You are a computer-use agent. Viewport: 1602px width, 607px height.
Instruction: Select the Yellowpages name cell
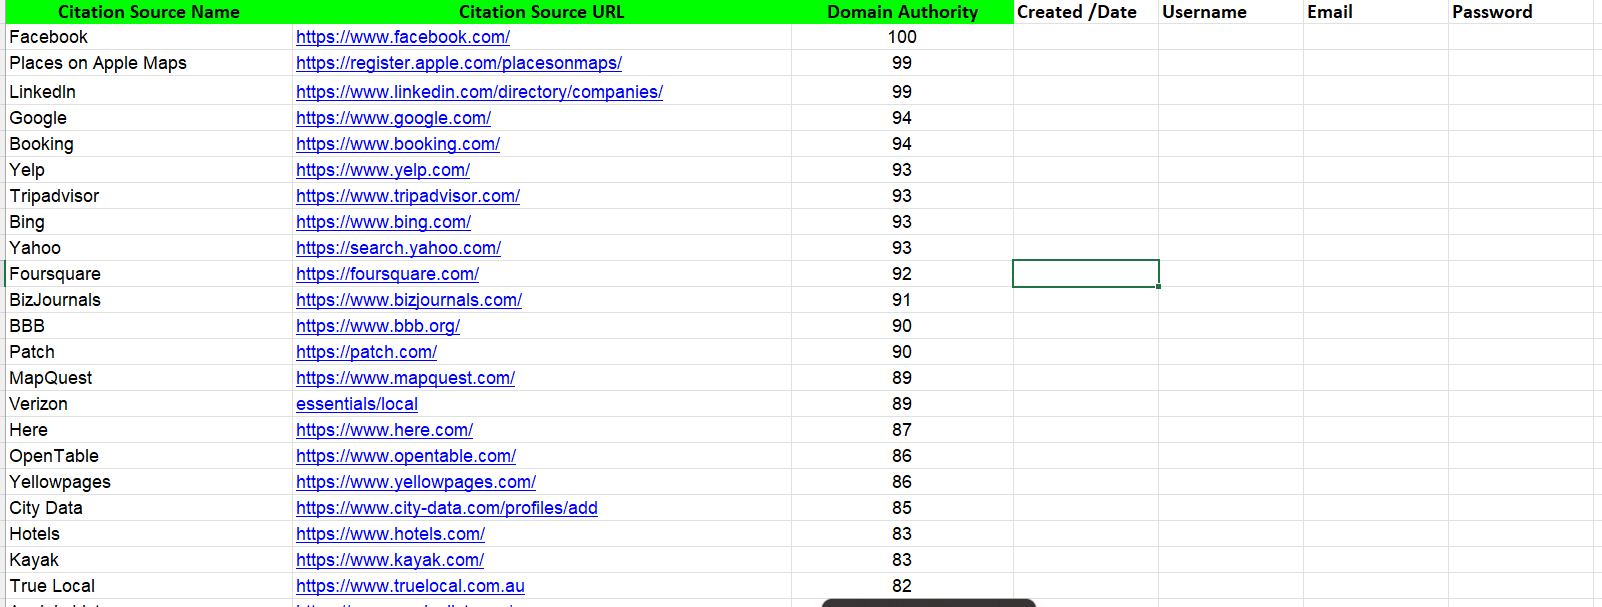click(x=148, y=482)
